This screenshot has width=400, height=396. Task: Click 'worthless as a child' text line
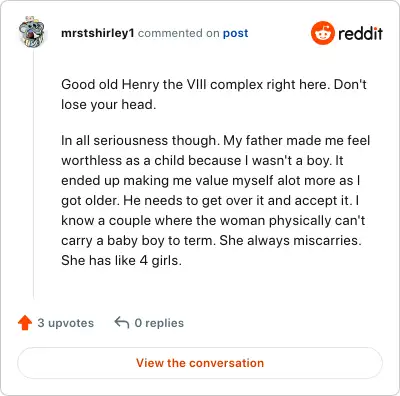[x=202, y=161]
